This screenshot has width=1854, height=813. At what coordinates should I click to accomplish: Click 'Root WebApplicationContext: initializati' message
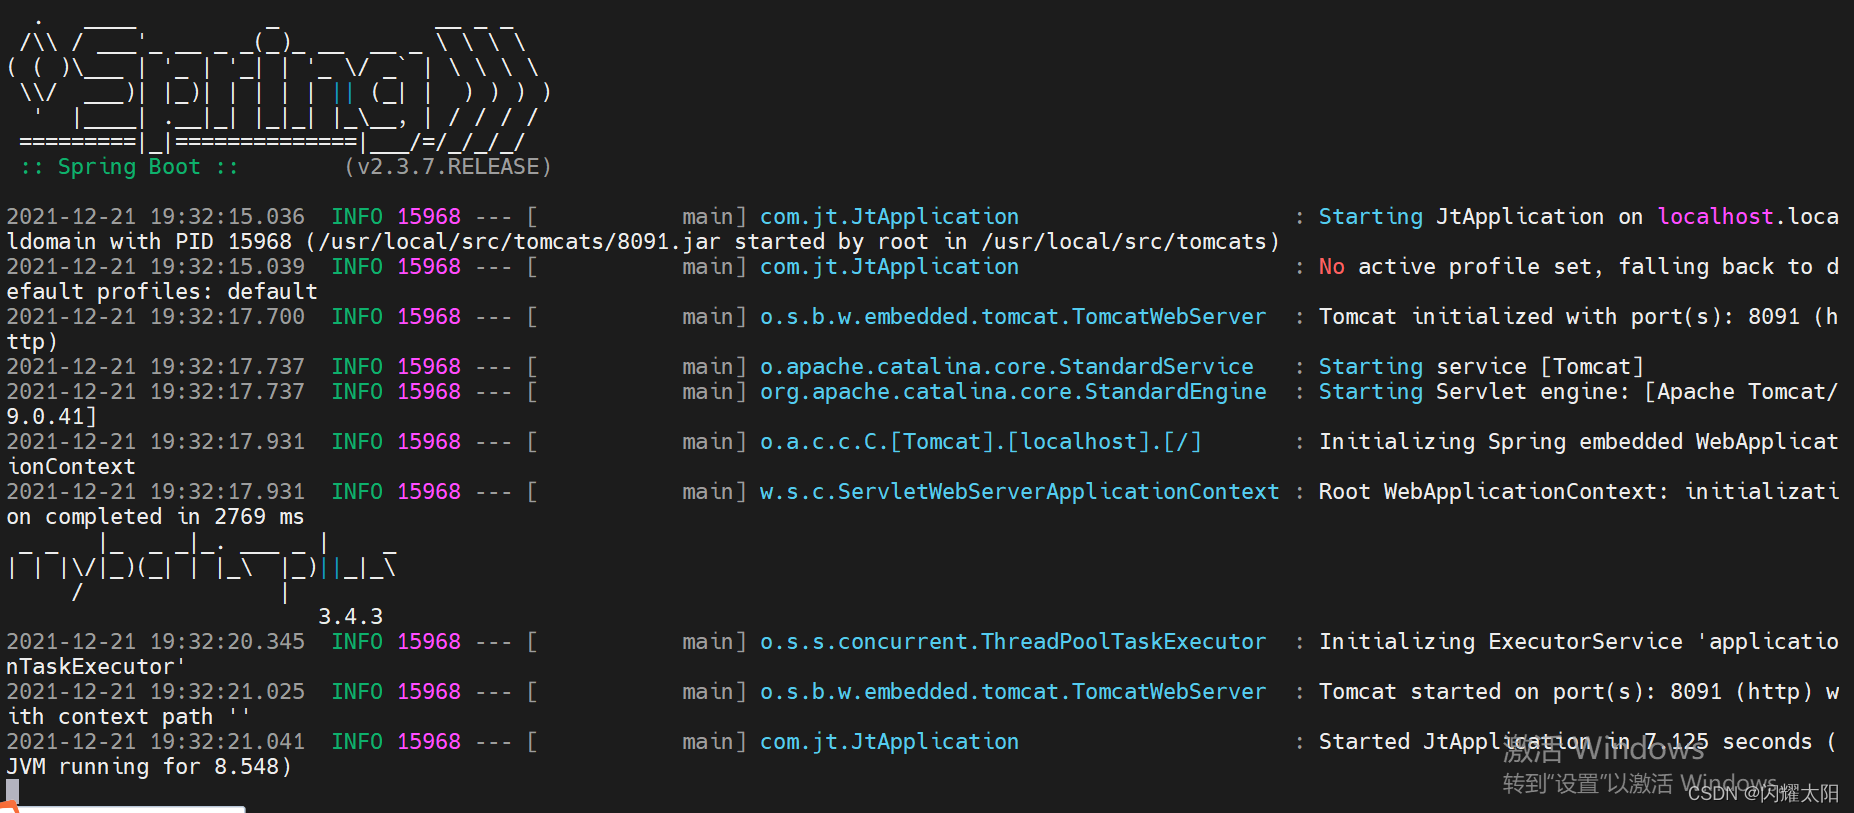click(1578, 492)
